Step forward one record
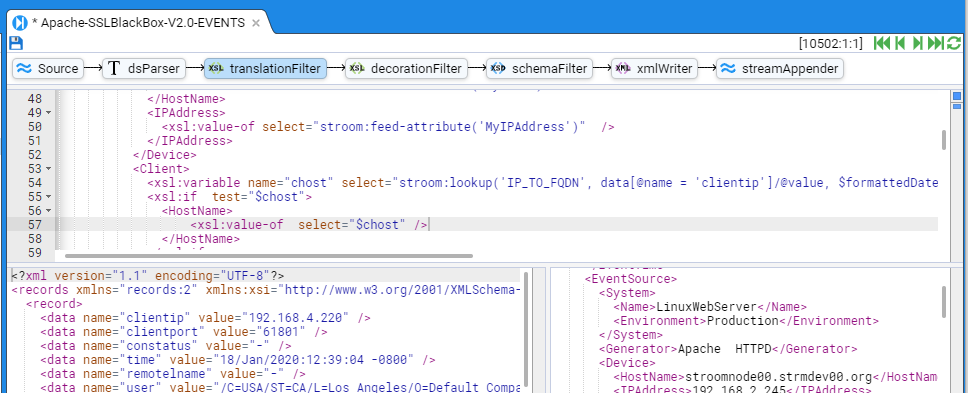The height and width of the screenshot is (393, 968). (x=917, y=43)
